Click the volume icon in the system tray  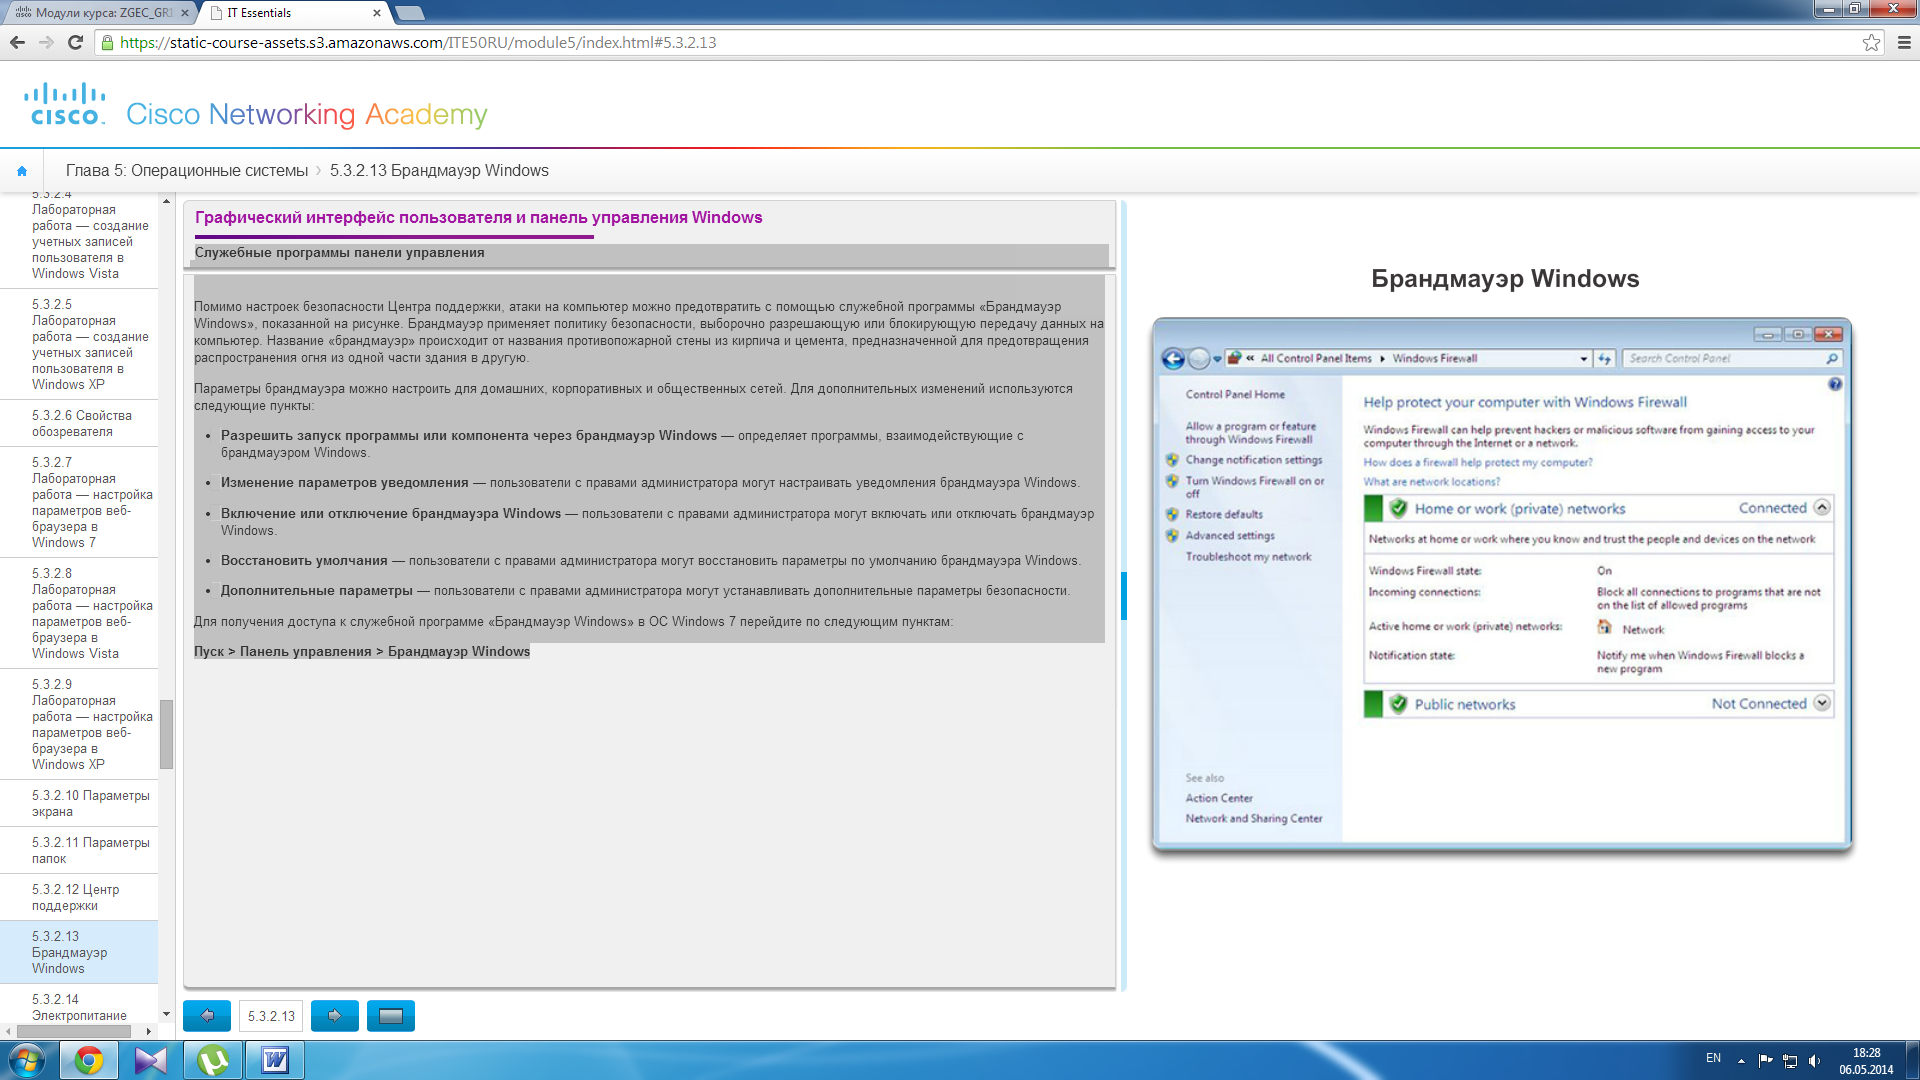coord(1815,1061)
